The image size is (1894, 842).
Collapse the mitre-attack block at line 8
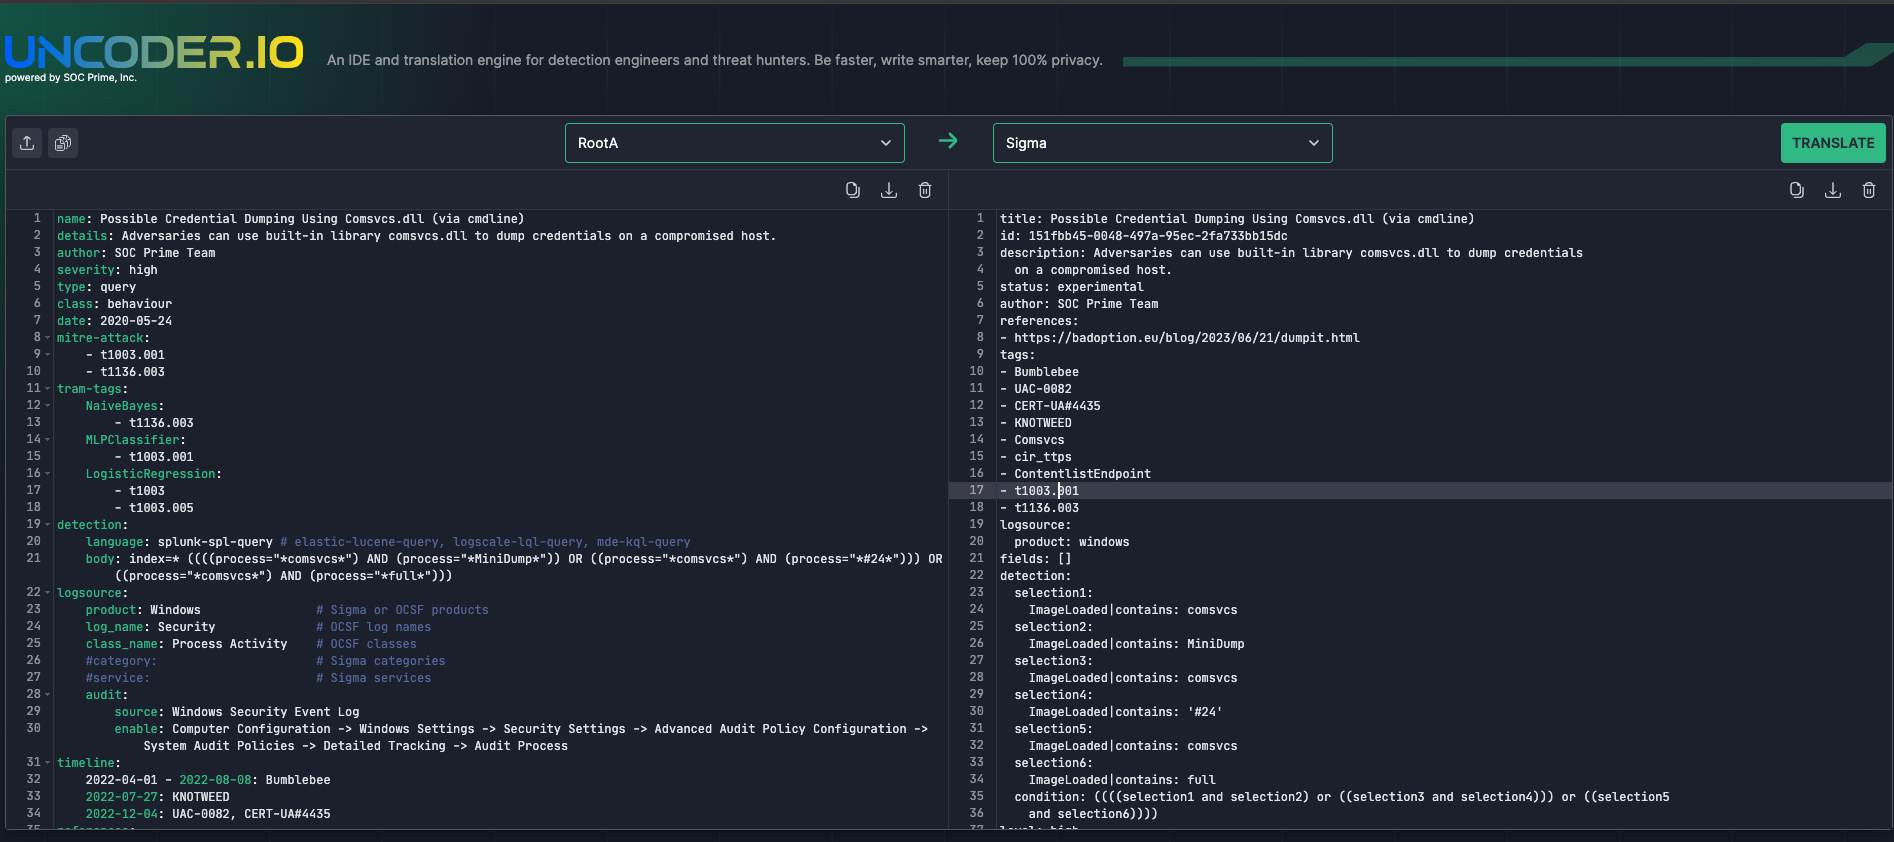pyautogui.click(x=47, y=338)
